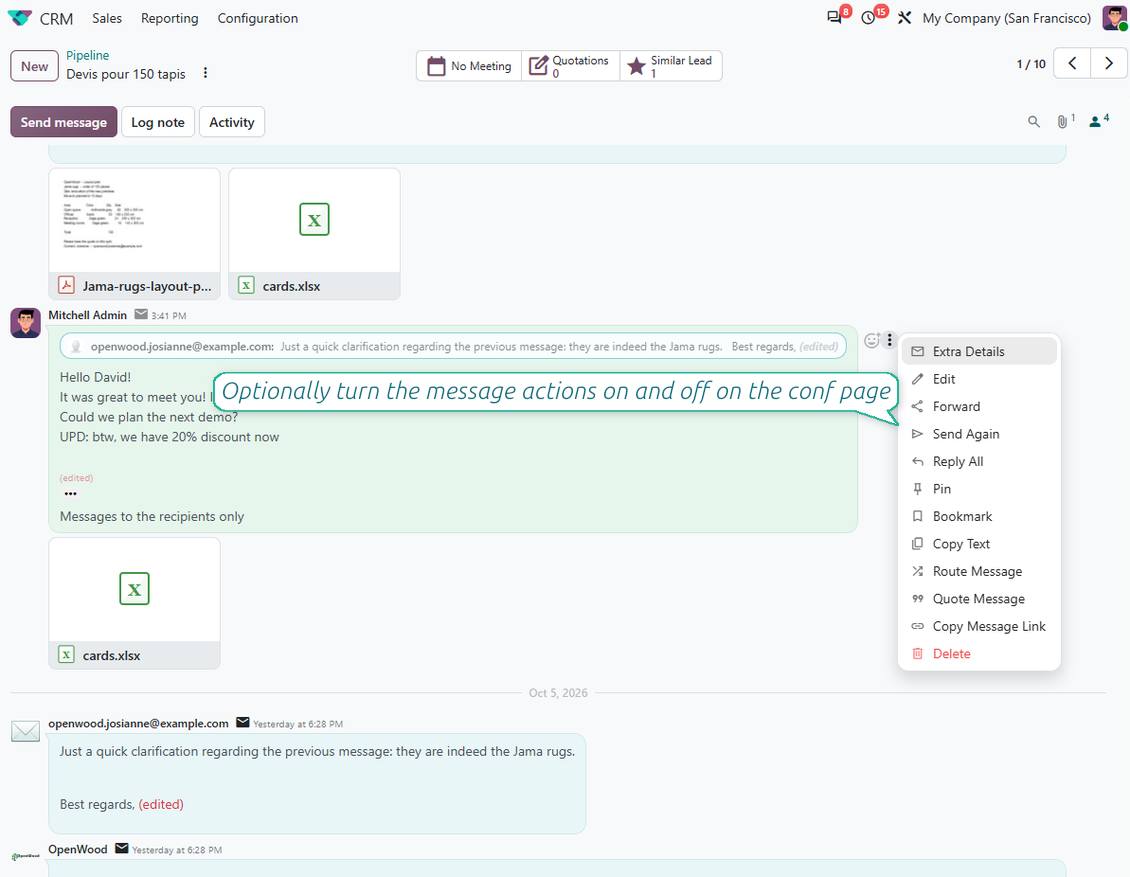The height and width of the screenshot is (877, 1130).
Task: Click the Activity button
Action: click(231, 122)
